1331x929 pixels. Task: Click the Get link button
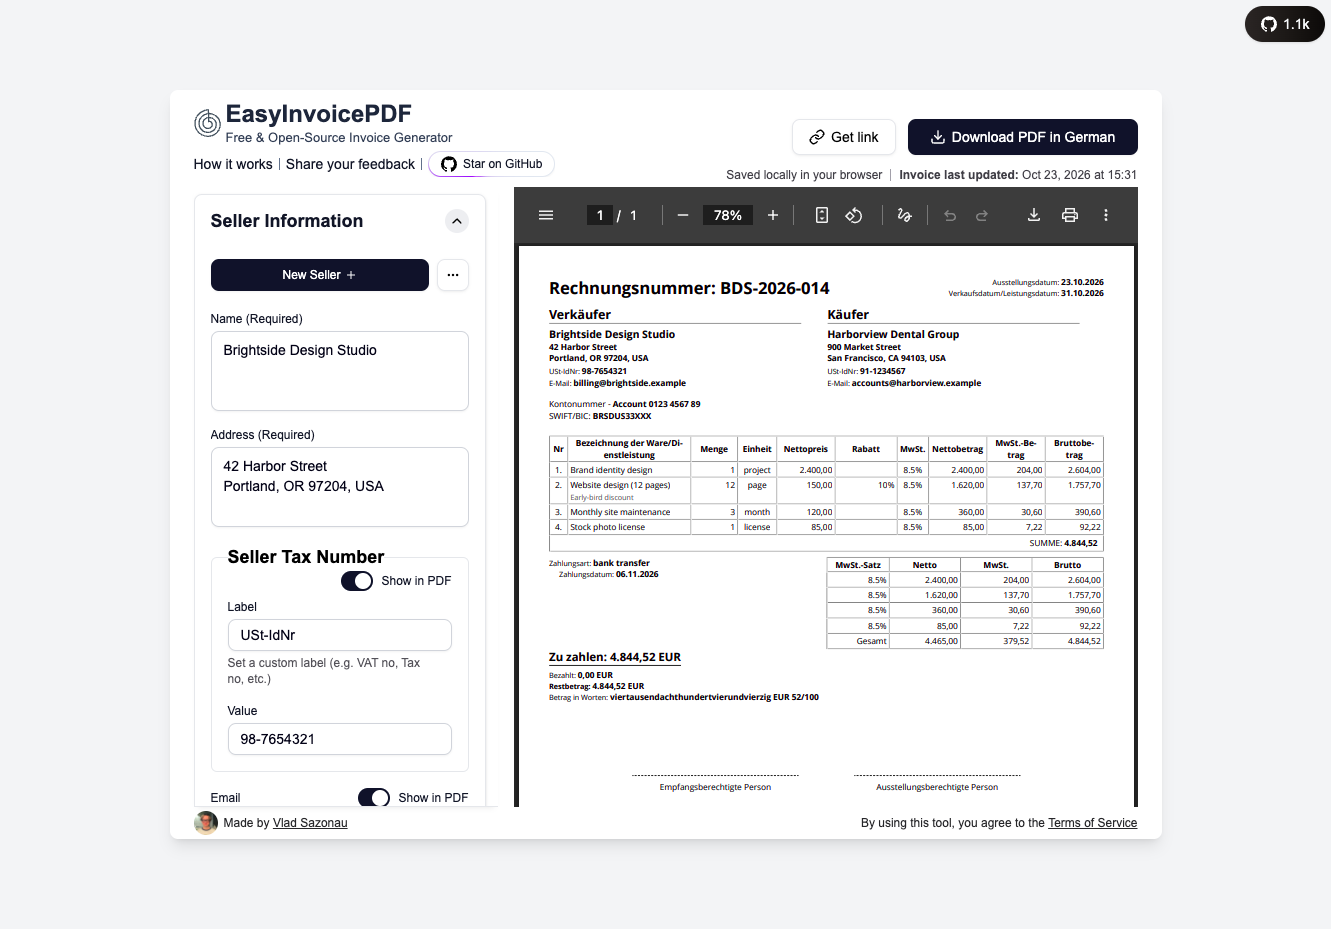coord(844,137)
